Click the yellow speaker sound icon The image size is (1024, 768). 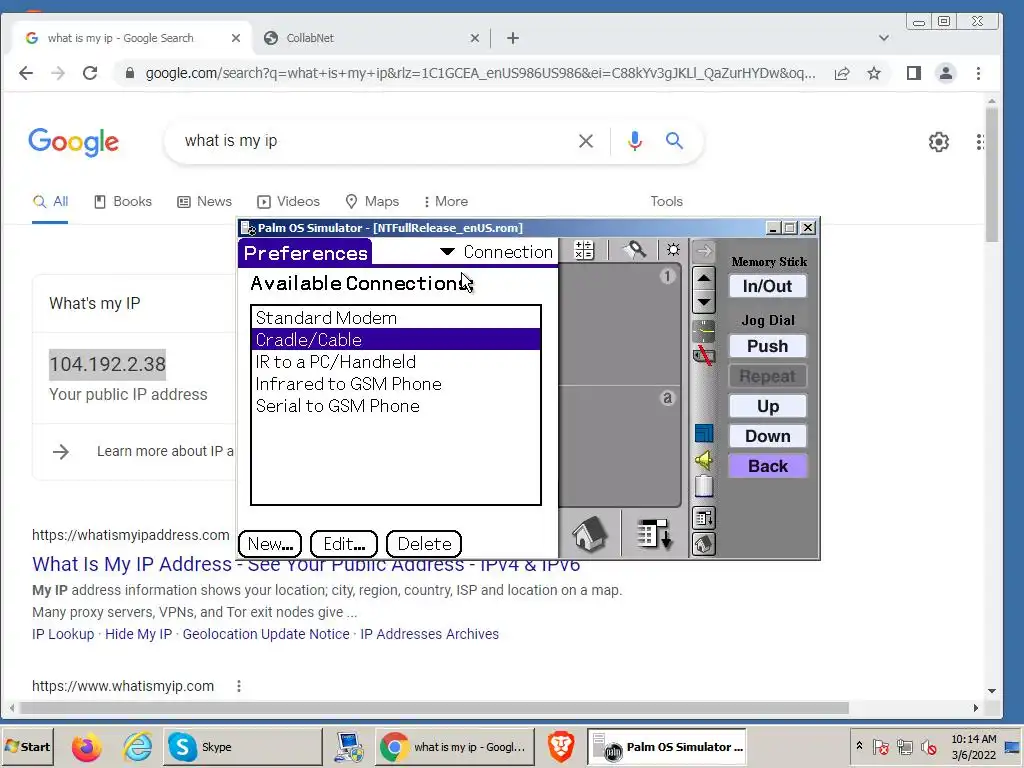[704, 460]
